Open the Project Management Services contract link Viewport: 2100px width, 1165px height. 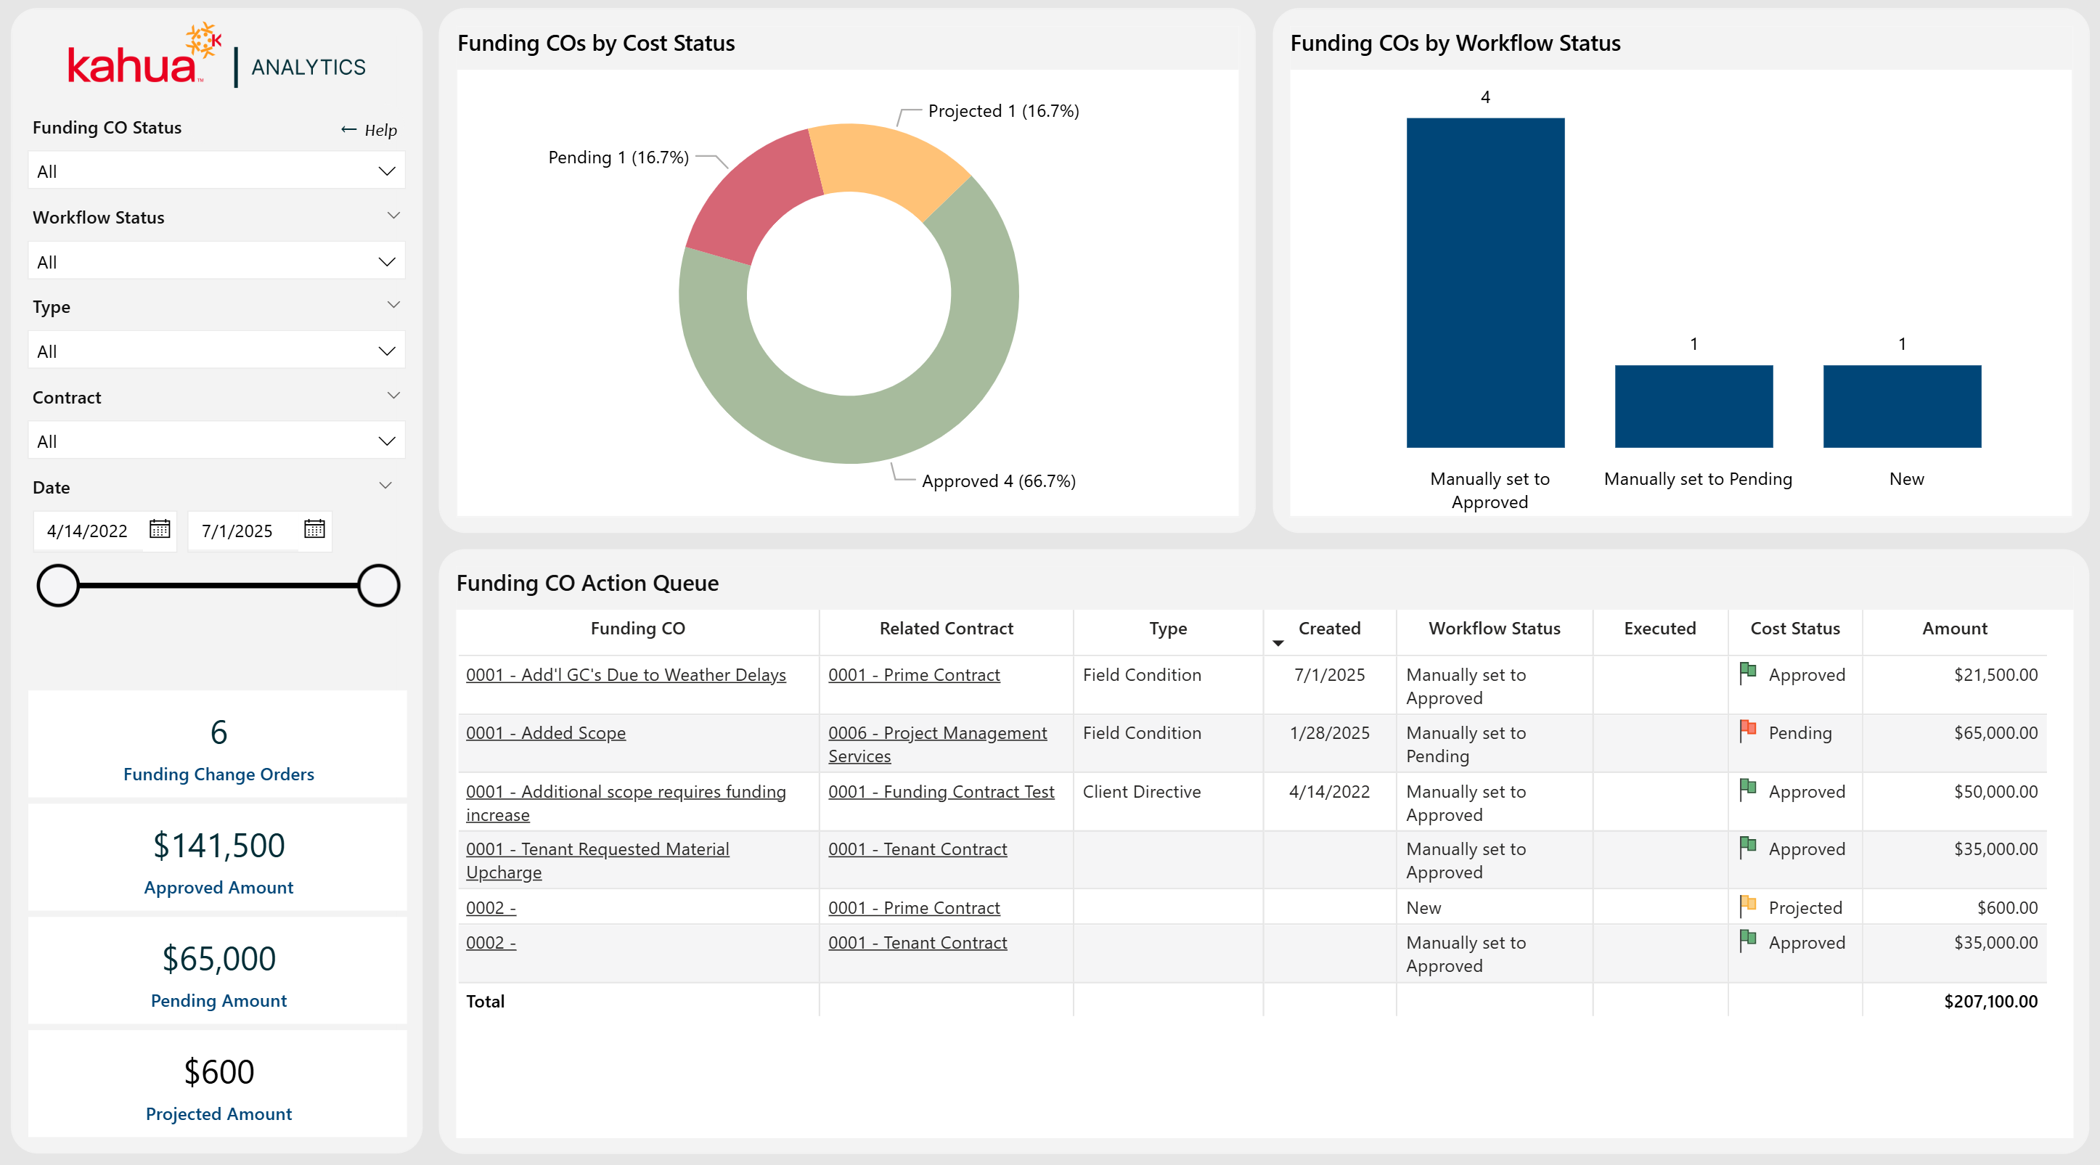pyautogui.click(x=937, y=744)
